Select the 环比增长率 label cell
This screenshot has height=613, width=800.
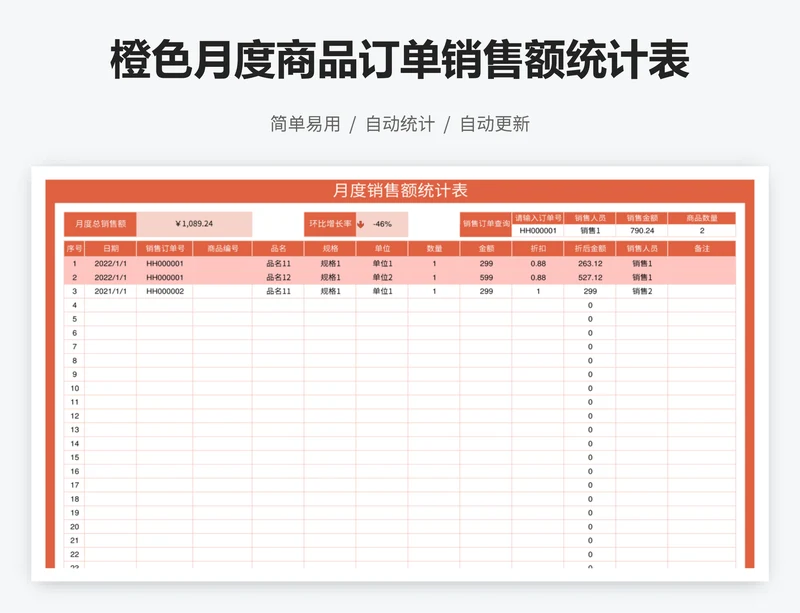pos(330,224)
